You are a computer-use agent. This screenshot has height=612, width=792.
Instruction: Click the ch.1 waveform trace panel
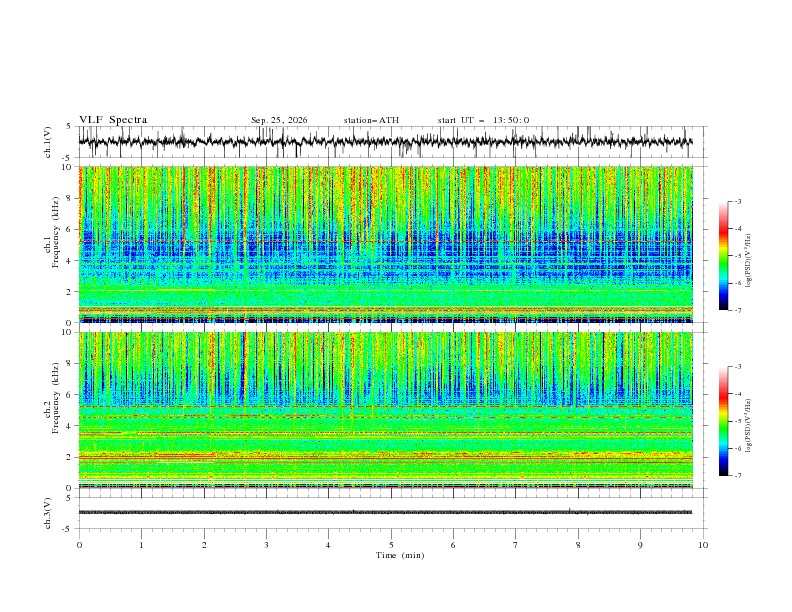[x=385, y=142]
